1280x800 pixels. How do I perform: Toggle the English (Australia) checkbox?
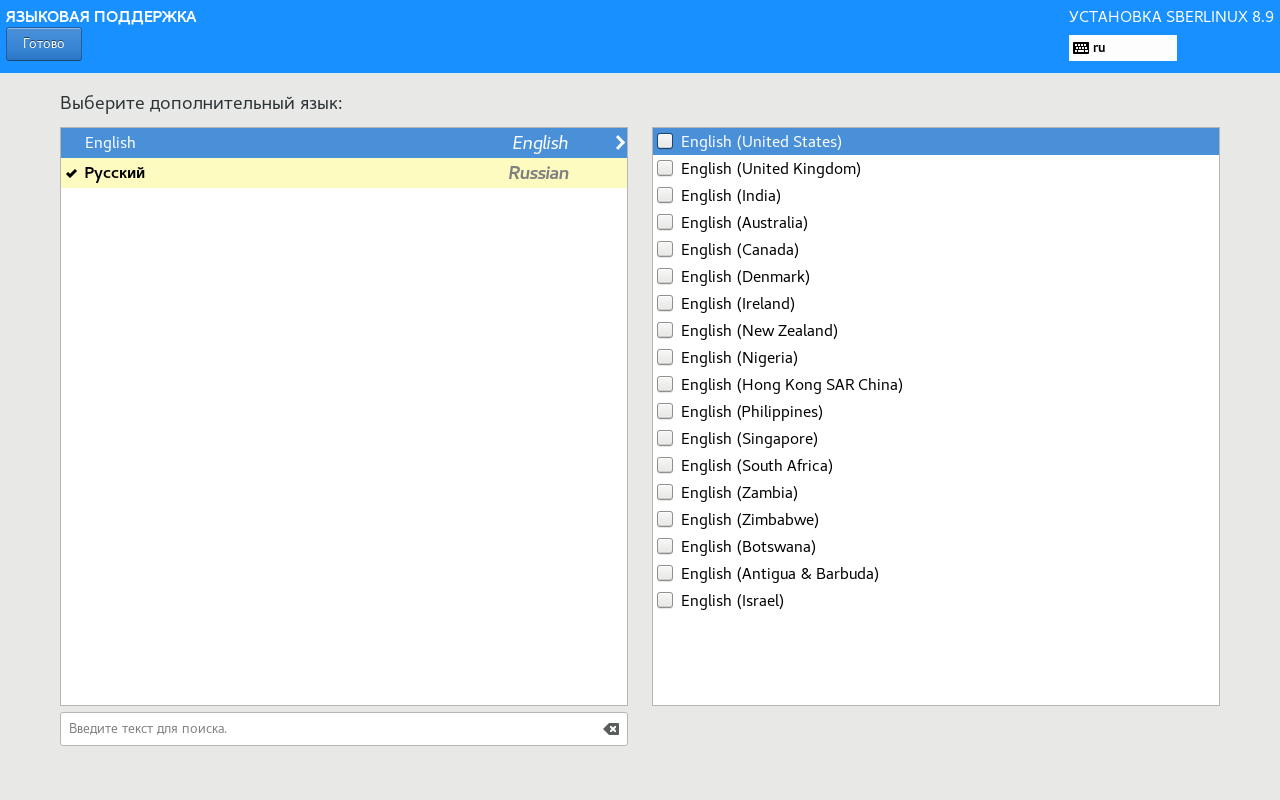click(665, 223)
